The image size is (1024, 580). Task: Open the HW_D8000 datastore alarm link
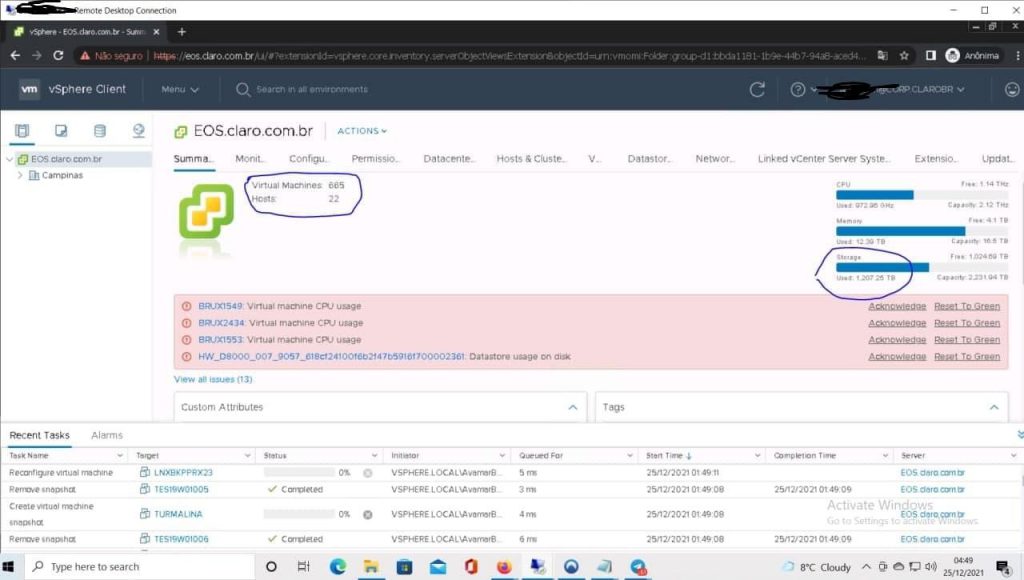click(x=332, y=357)
